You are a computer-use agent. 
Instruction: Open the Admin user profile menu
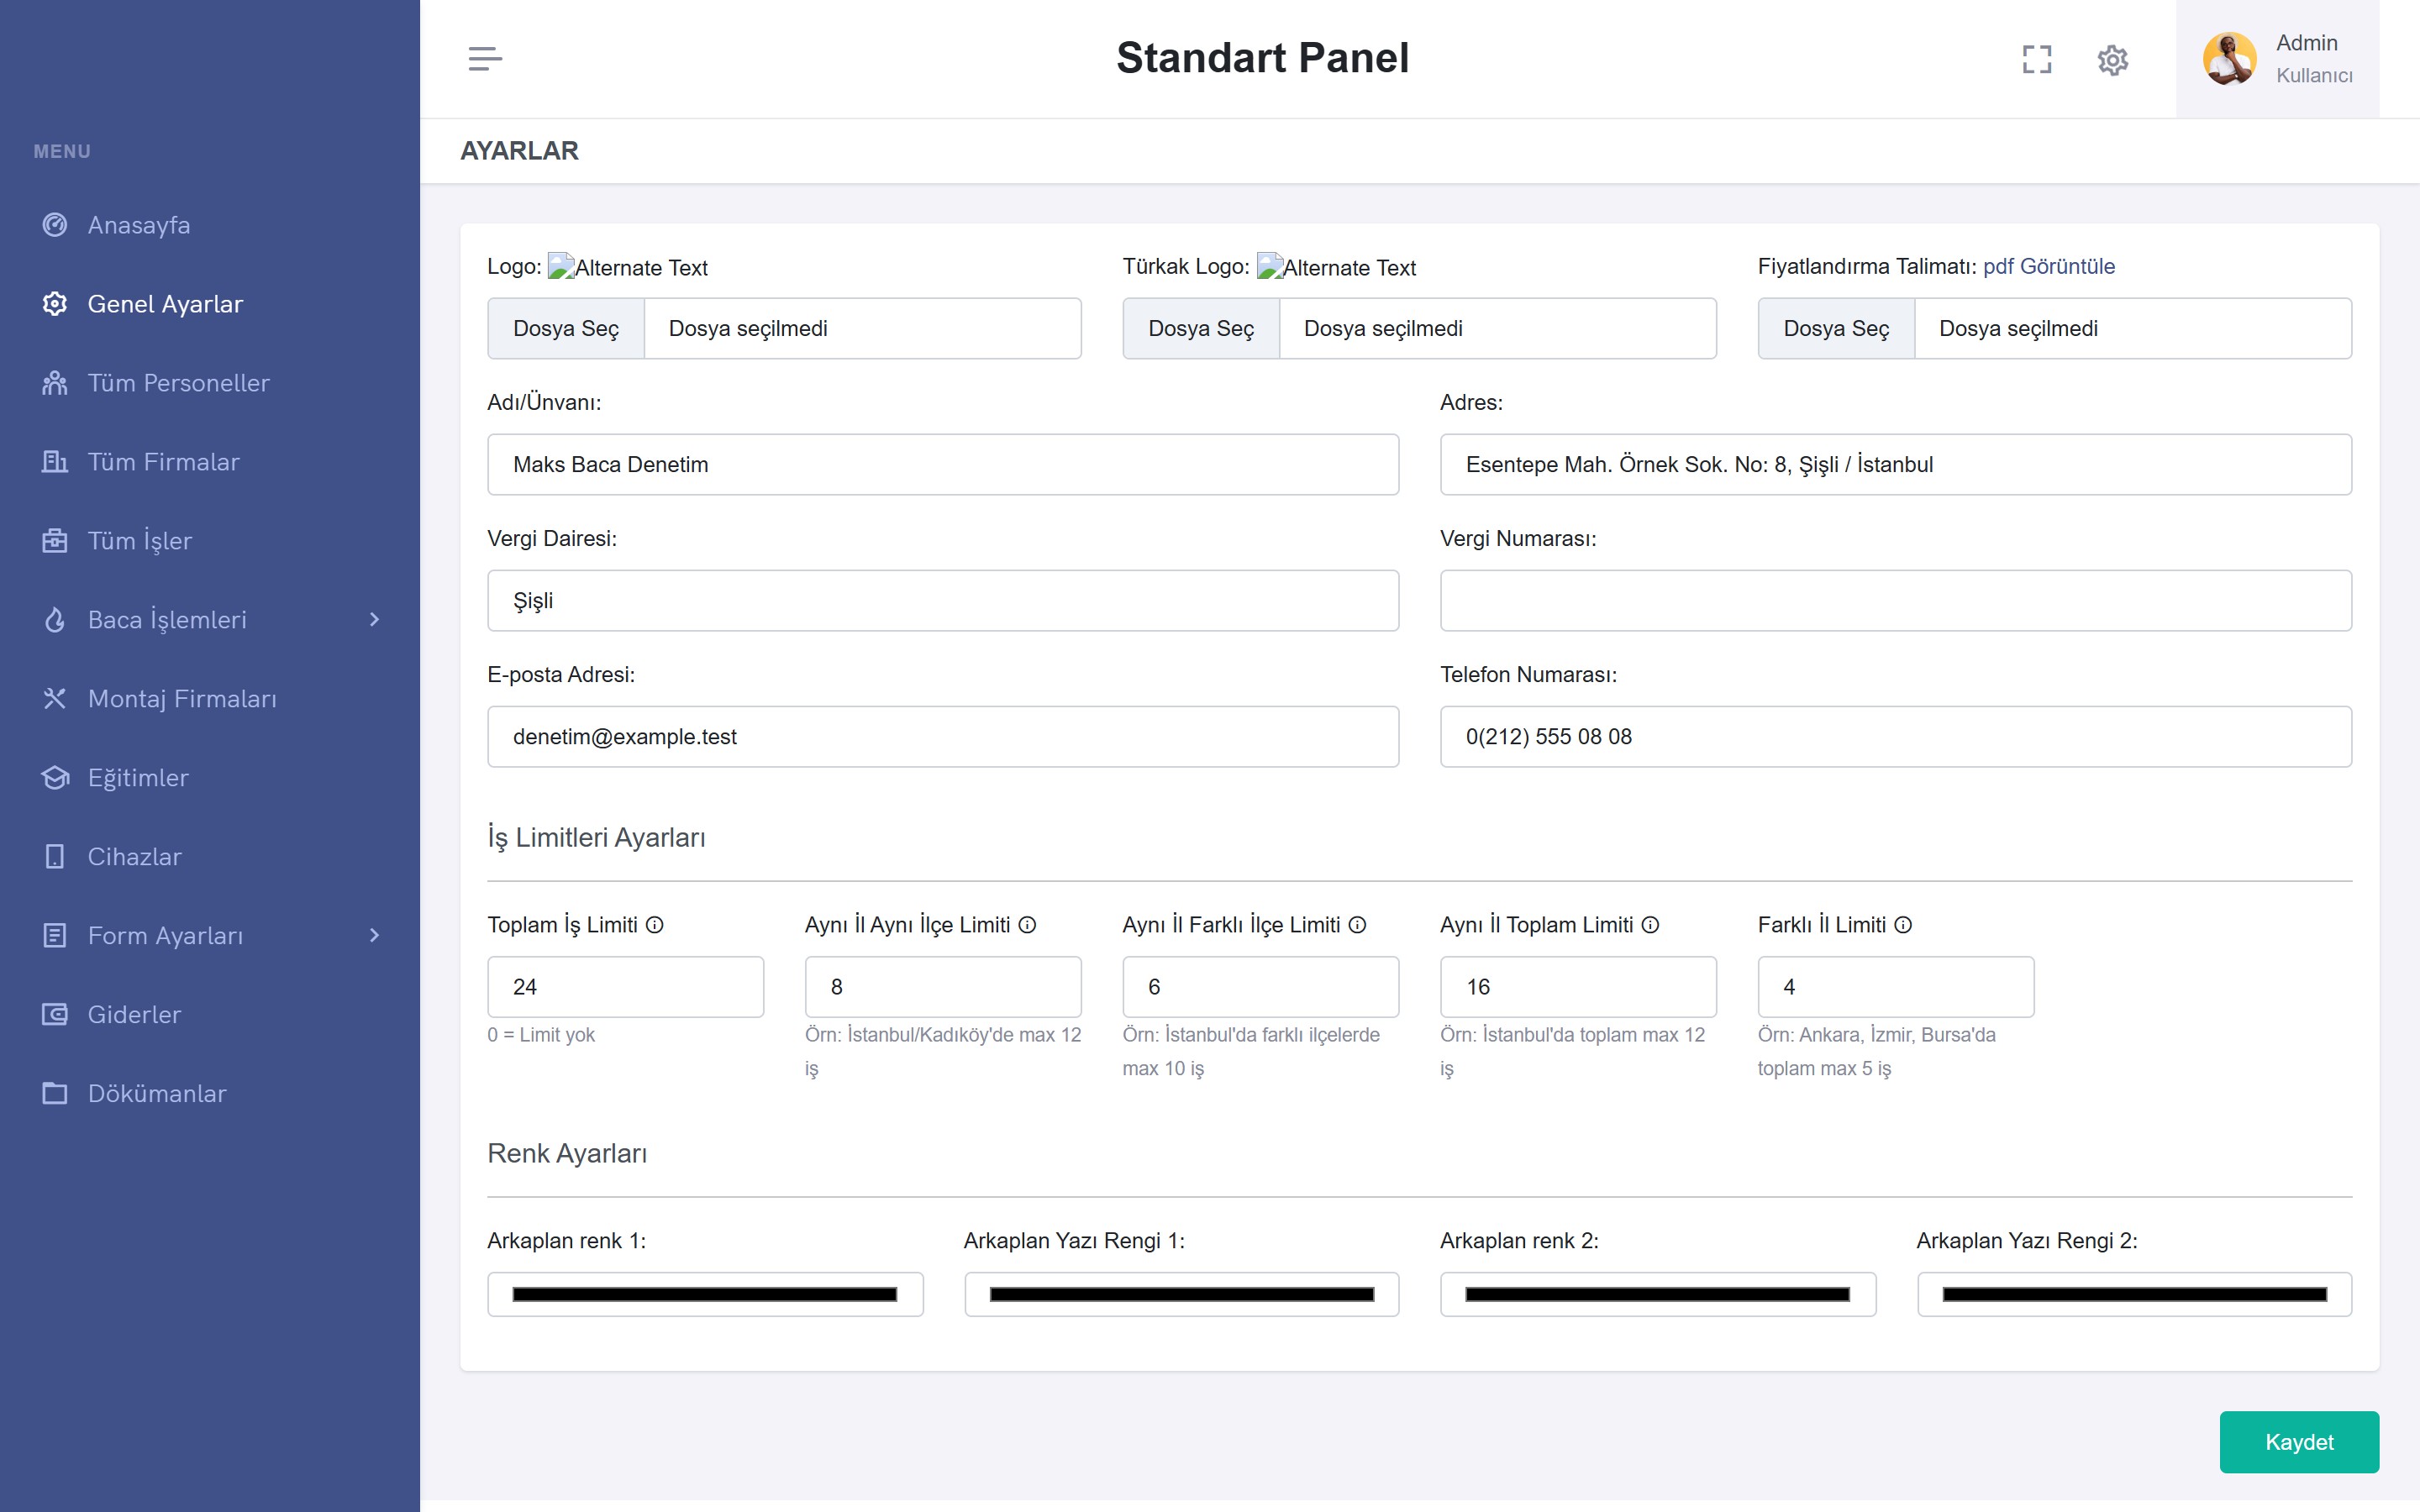[2277, 59]
